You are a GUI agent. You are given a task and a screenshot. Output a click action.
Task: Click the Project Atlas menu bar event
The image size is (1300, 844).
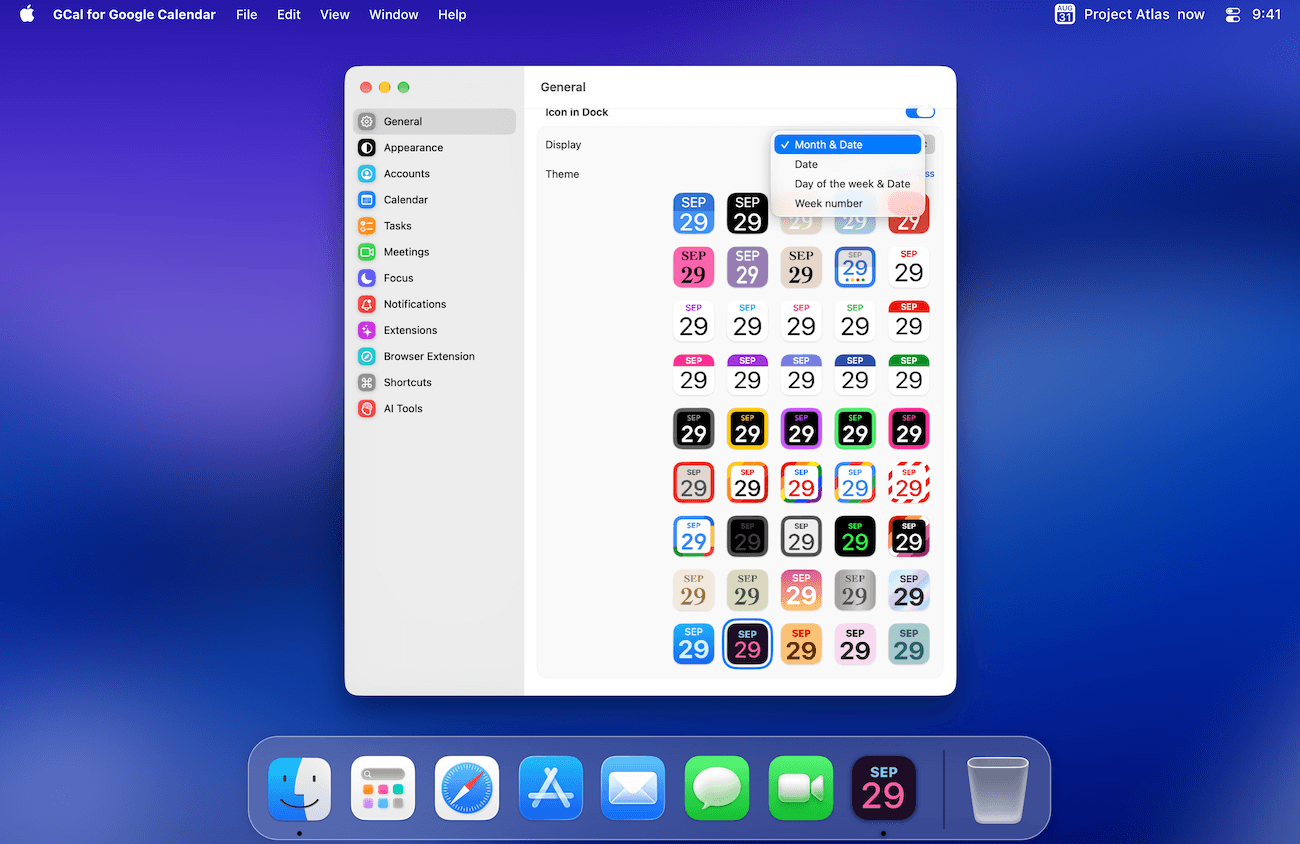pyautogui.click(x=1130, y=14)
